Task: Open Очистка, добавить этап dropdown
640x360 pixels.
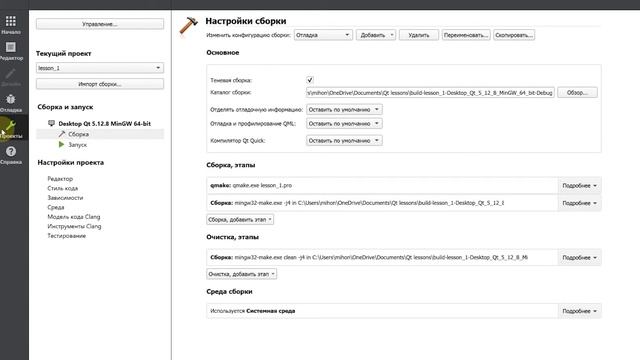Action: [x=242, y=274]
